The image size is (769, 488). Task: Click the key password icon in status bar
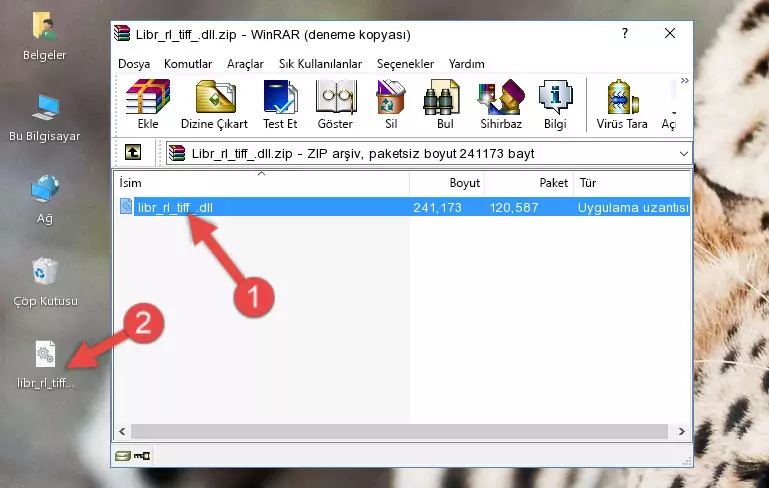(142, 456)
